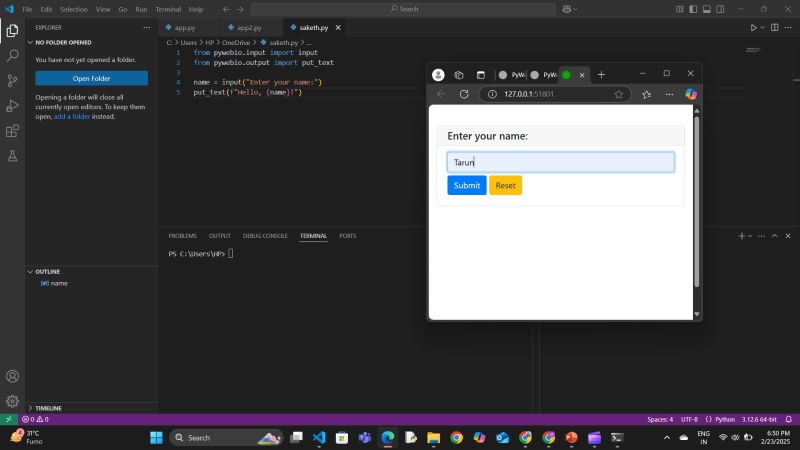Navigate back with the title bar arrow

coord(226,9)
